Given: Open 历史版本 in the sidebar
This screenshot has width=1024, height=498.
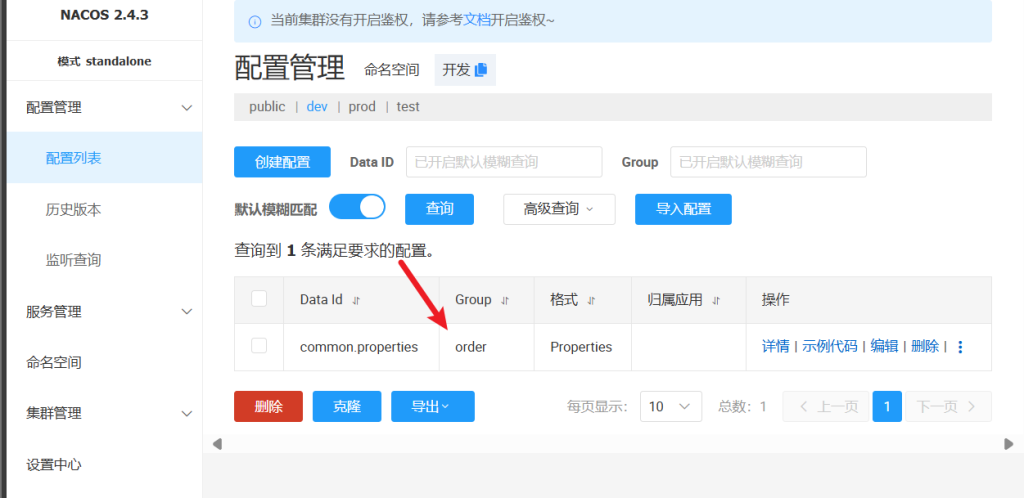Looking at the screenshot, I should [73, 210].
